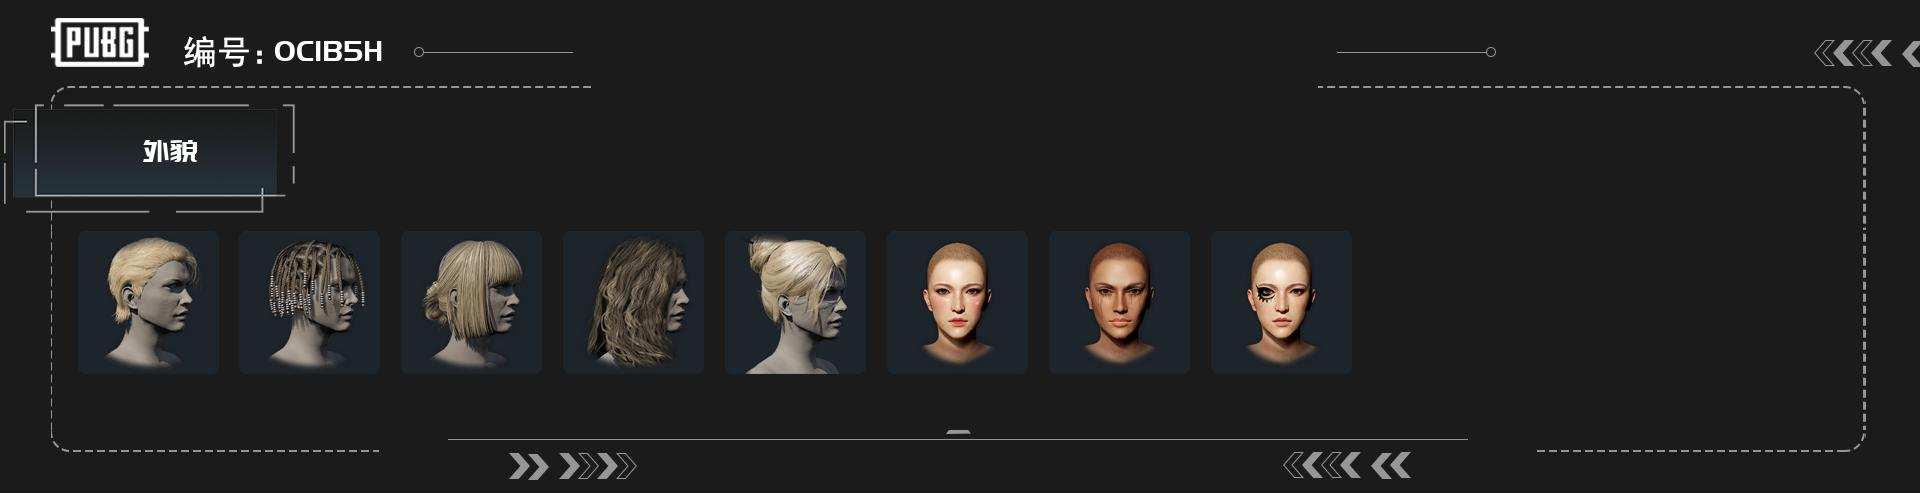This screenshot has height=493, width=1920.
Task: Choose the long wavy brown hairstyle
Action: pos(634,302)
